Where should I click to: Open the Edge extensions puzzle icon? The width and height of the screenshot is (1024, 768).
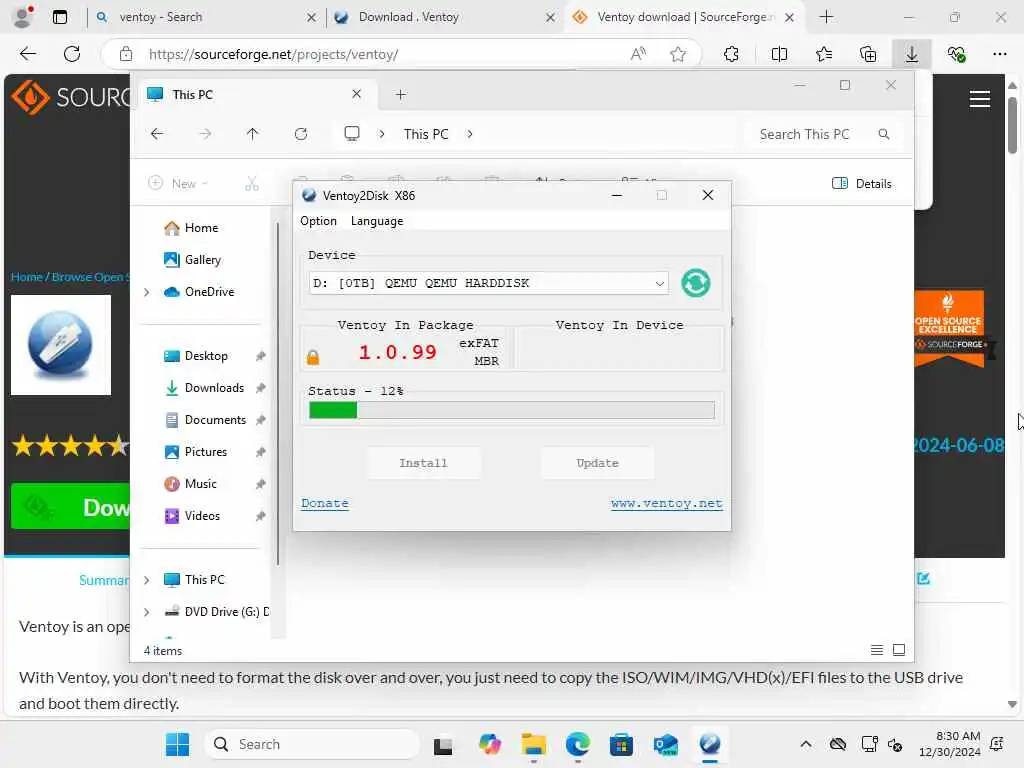click(x=731, y=54)
